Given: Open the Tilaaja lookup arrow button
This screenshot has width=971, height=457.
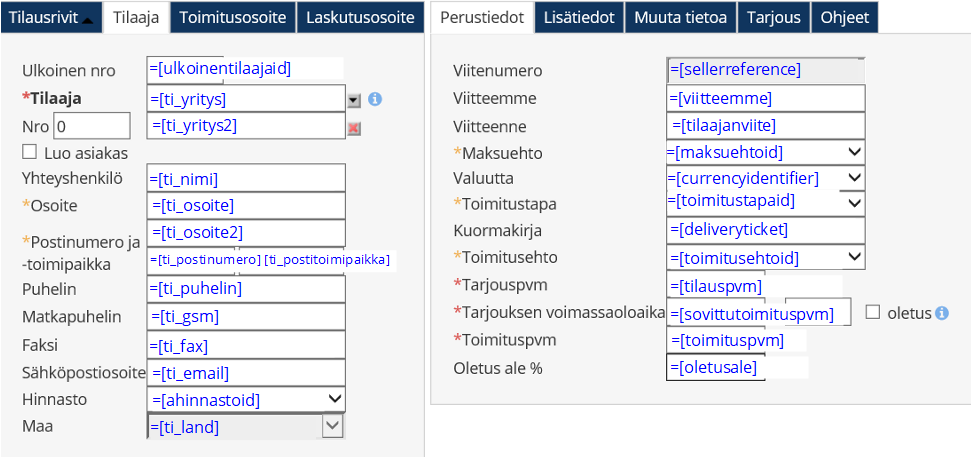Looking at the screenshot, I should pos(353,99).
